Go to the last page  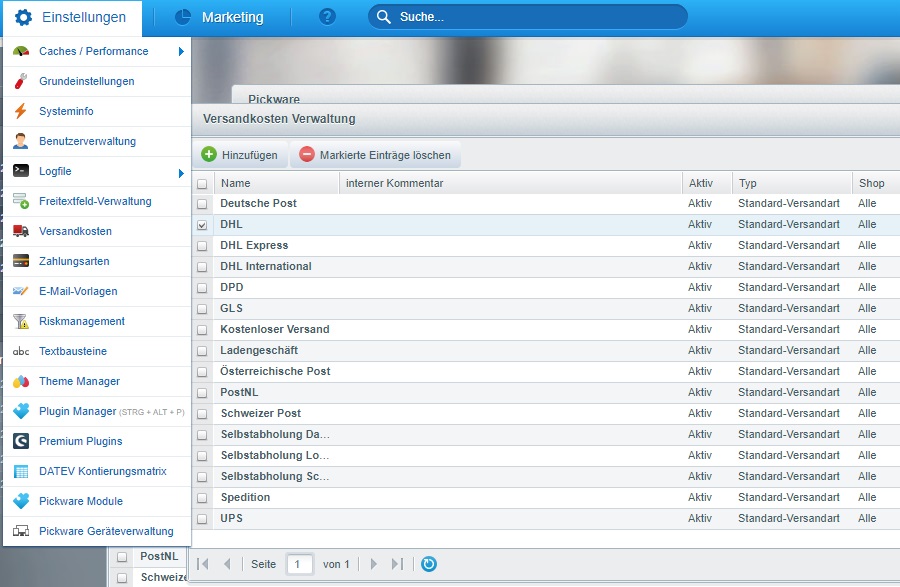[397, 564]
